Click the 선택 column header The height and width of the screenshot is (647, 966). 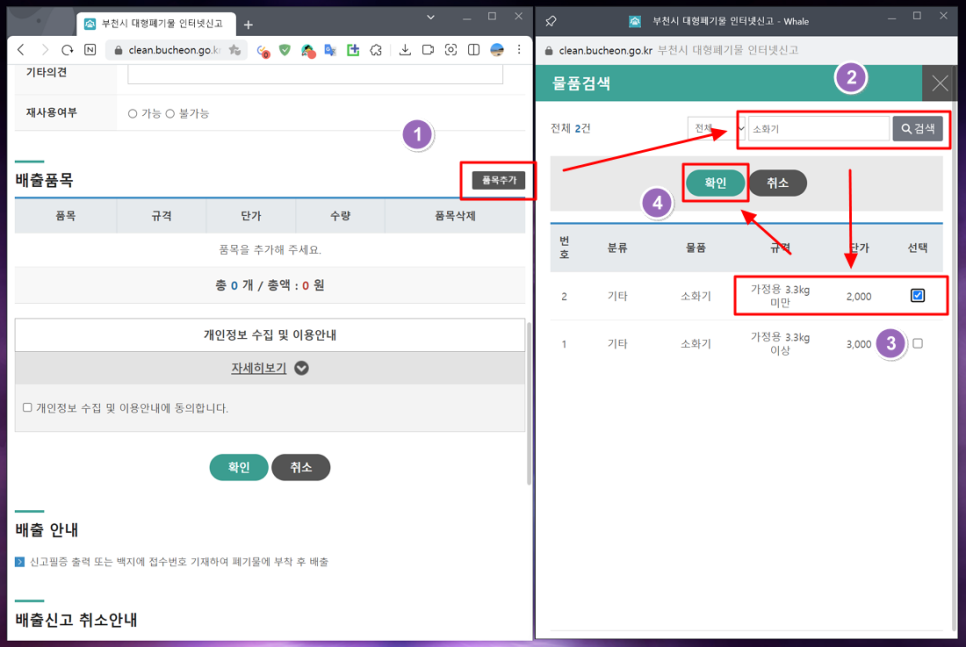(917, 248)
